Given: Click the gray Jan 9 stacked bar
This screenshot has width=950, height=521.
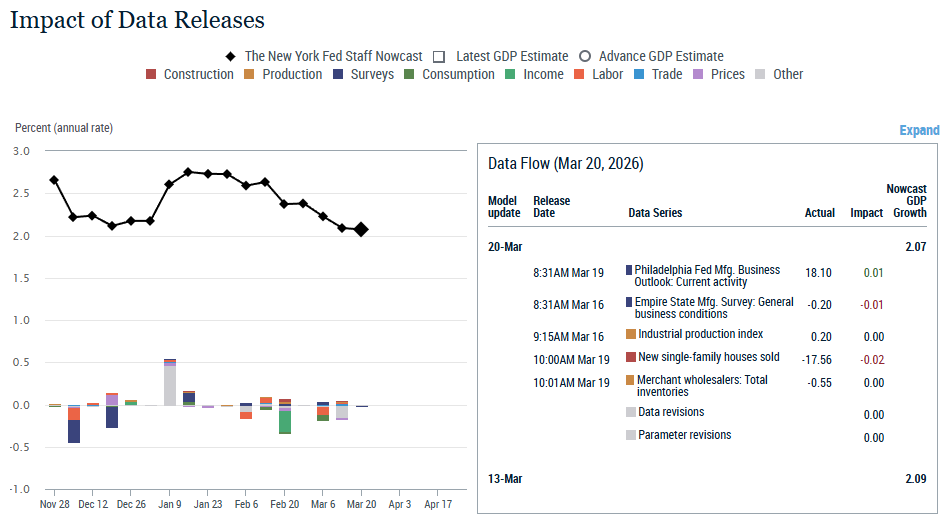Looking at the screenshot, I should coord(170,384).
